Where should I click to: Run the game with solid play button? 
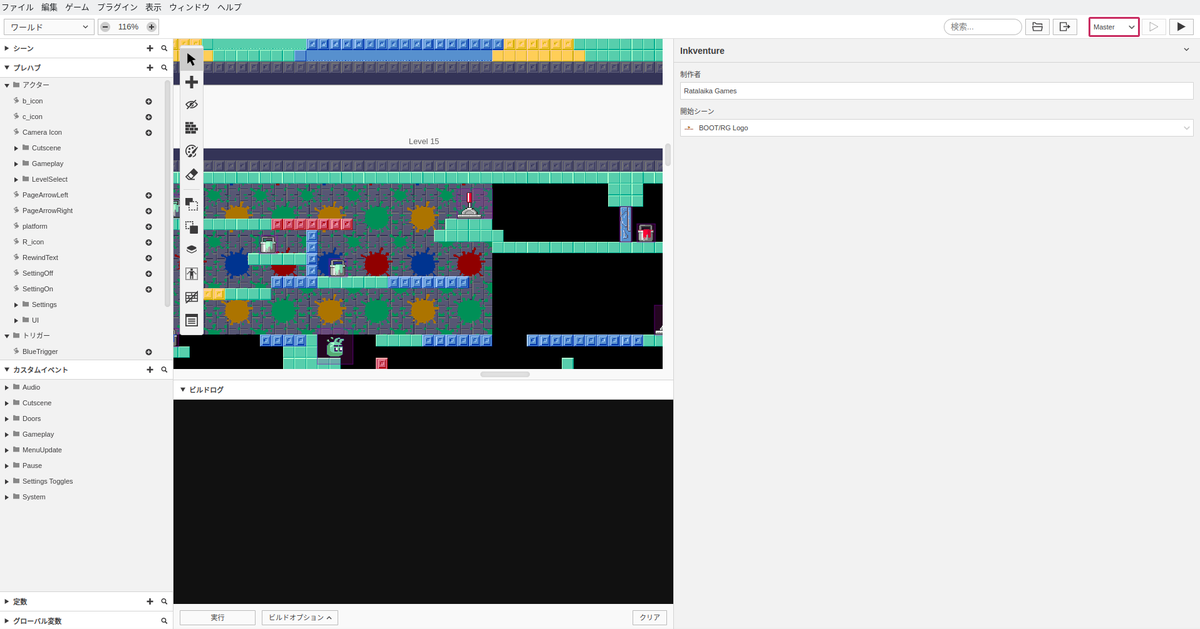click(x=1180, y=27)
